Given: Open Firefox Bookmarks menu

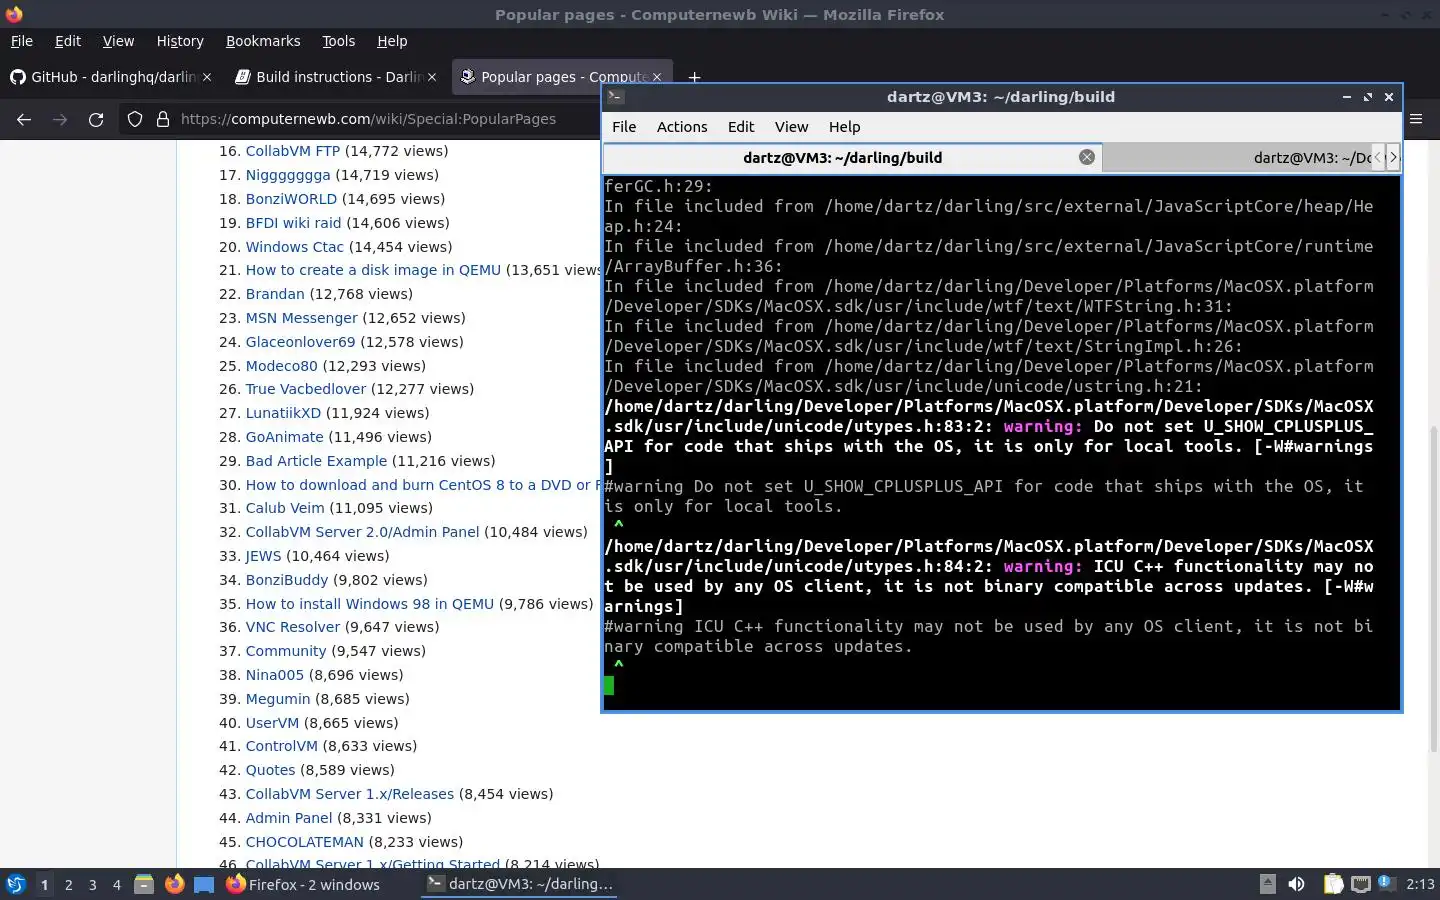Looking at the screenshot, I should (x=263, y=41).
